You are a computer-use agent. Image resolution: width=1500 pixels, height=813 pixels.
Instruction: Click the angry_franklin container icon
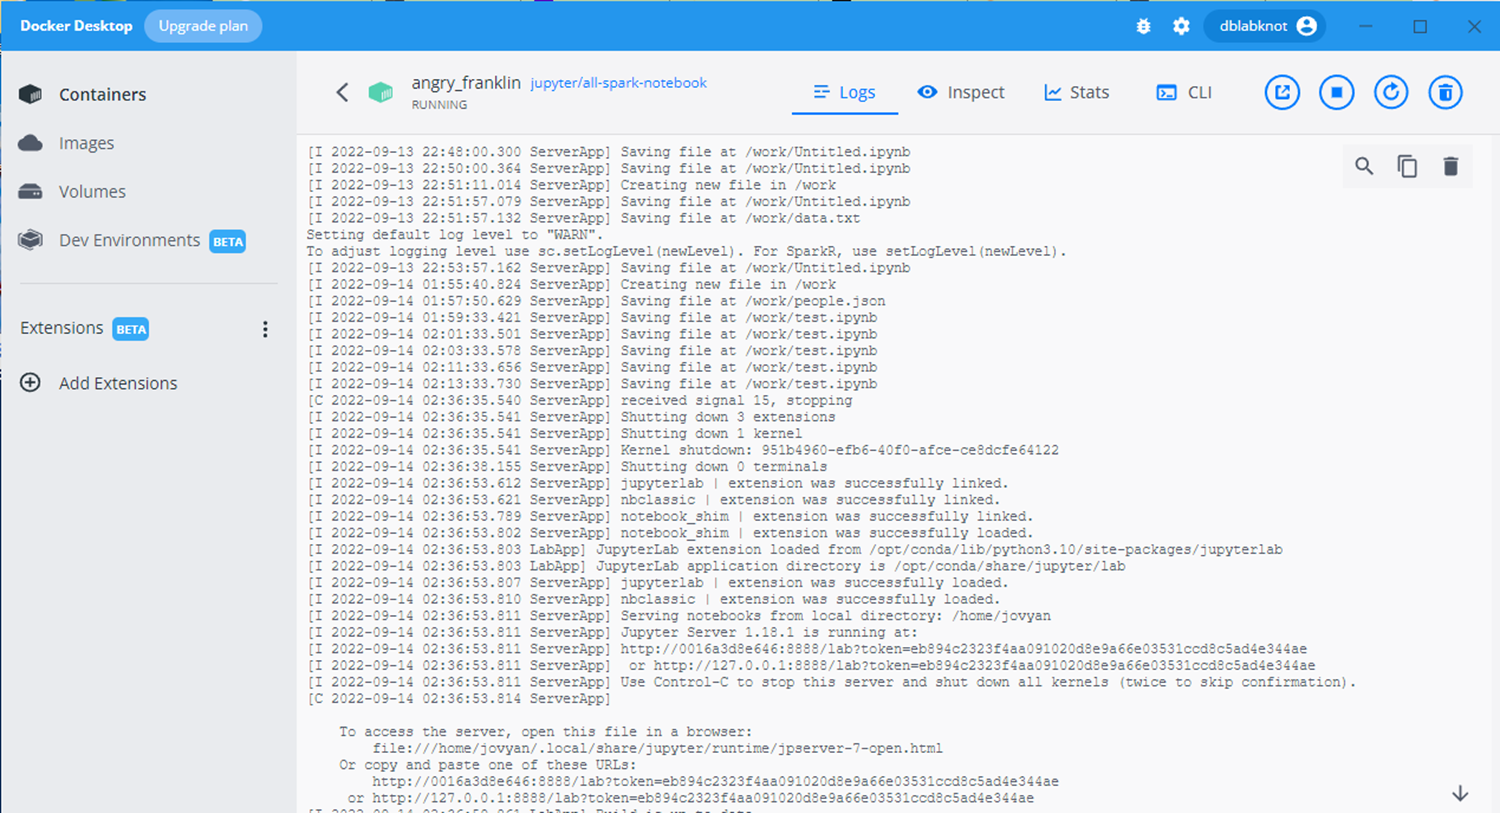[381, 93]
